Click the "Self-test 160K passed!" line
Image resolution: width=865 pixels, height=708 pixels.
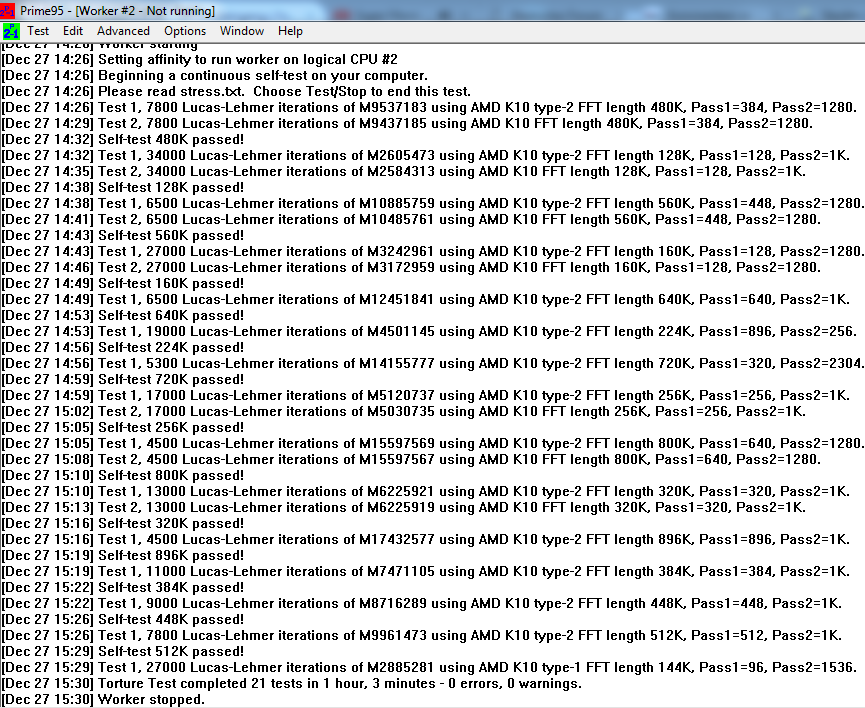point(122,284)
